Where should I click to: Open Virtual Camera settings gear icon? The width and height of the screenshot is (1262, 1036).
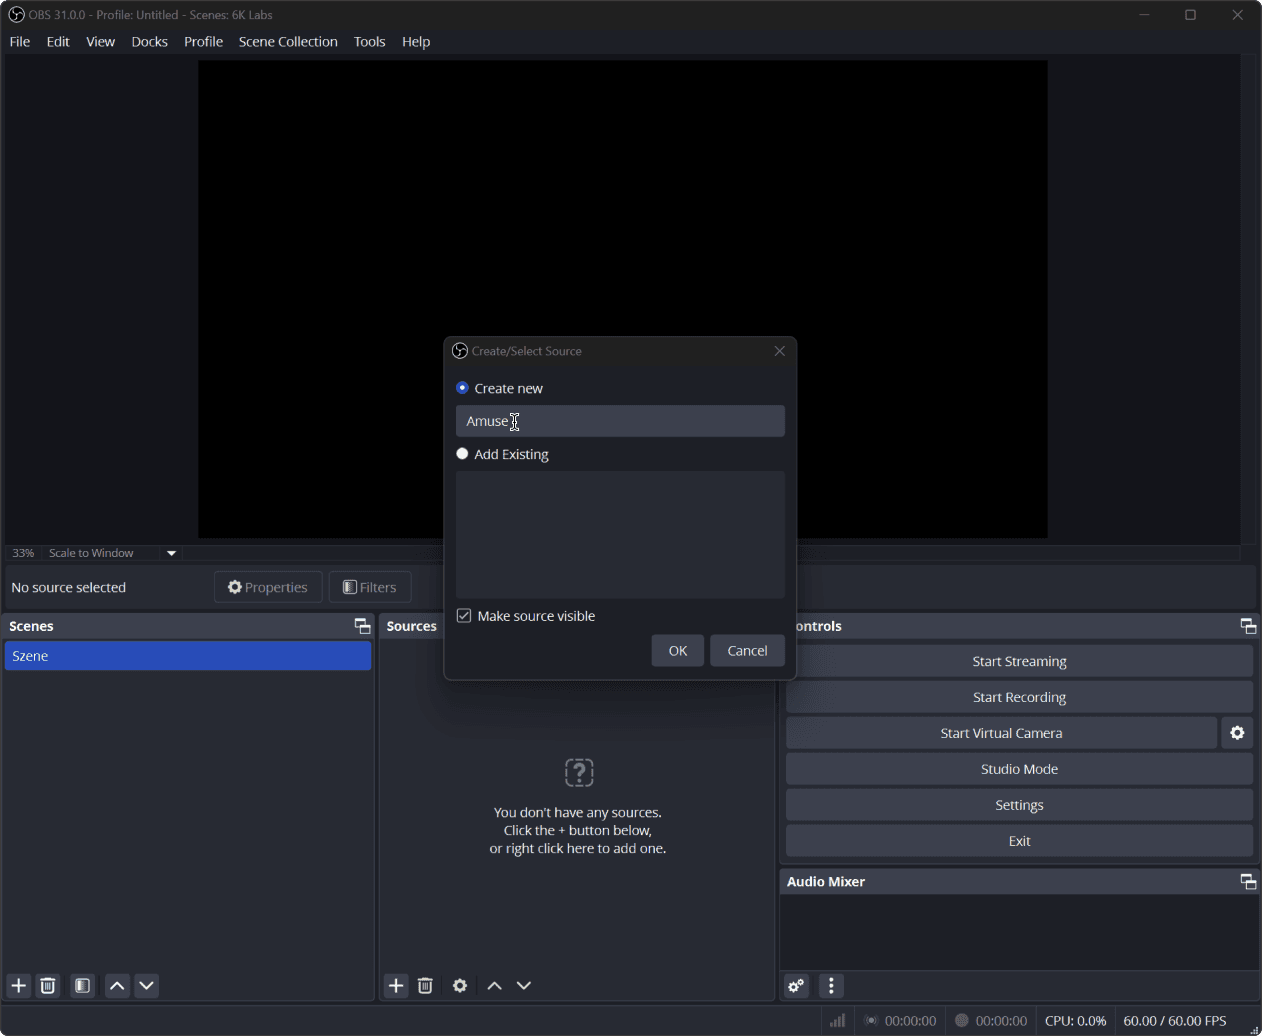1237,733
